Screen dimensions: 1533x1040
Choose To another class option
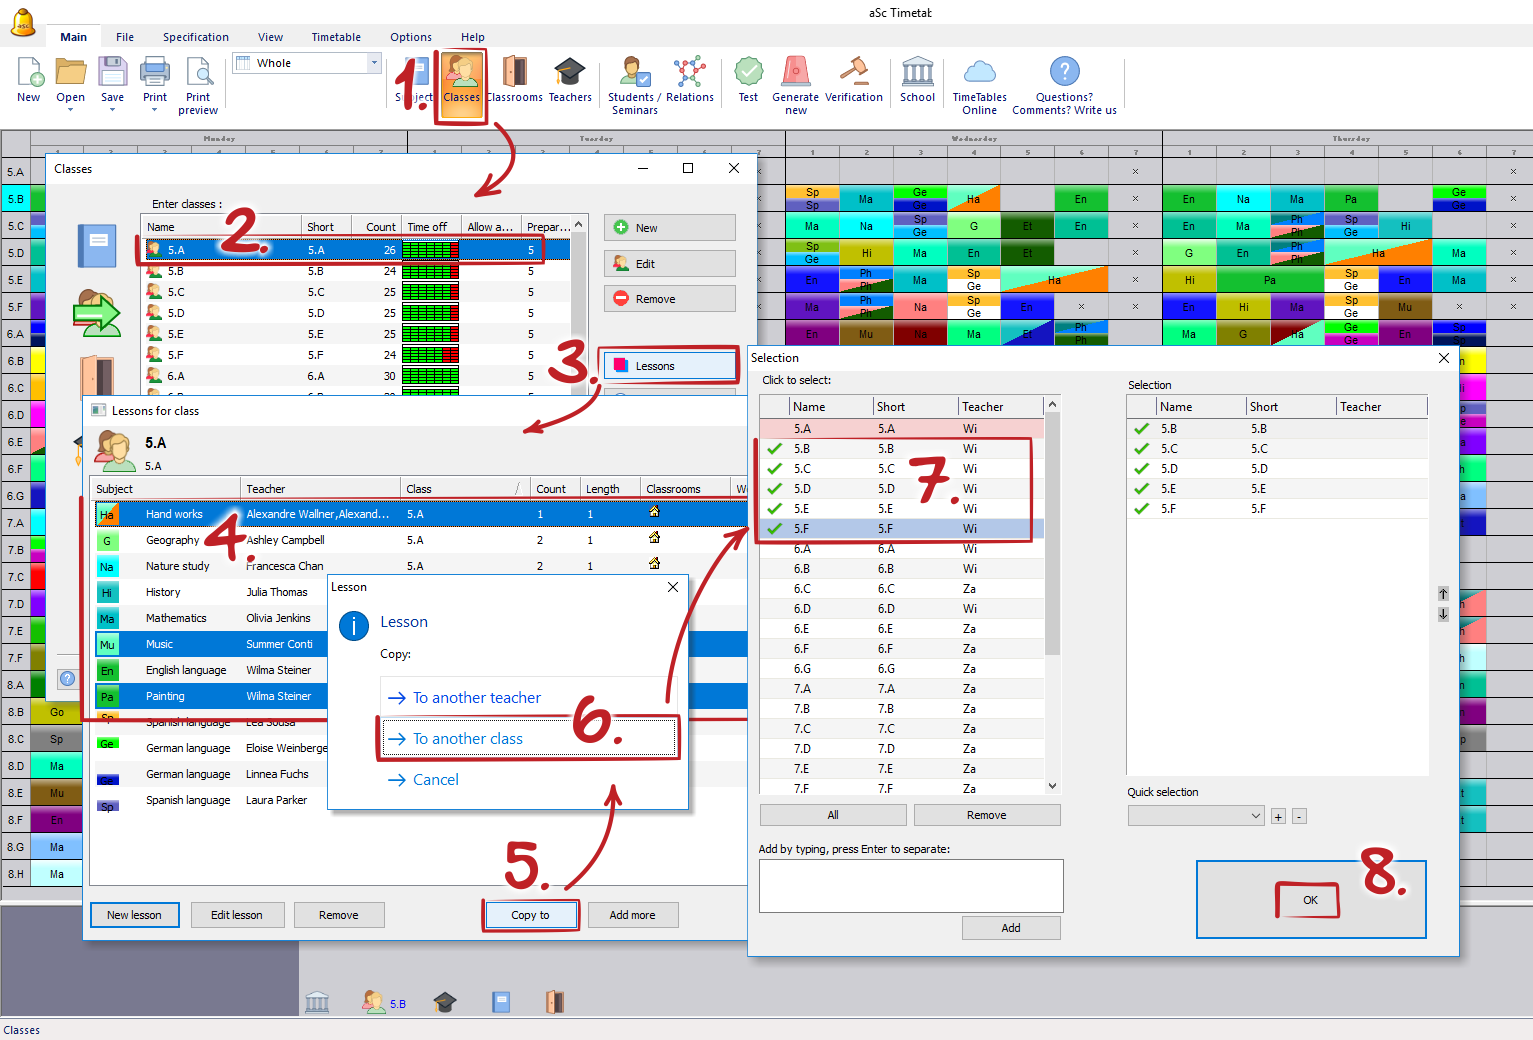point(468,739)
